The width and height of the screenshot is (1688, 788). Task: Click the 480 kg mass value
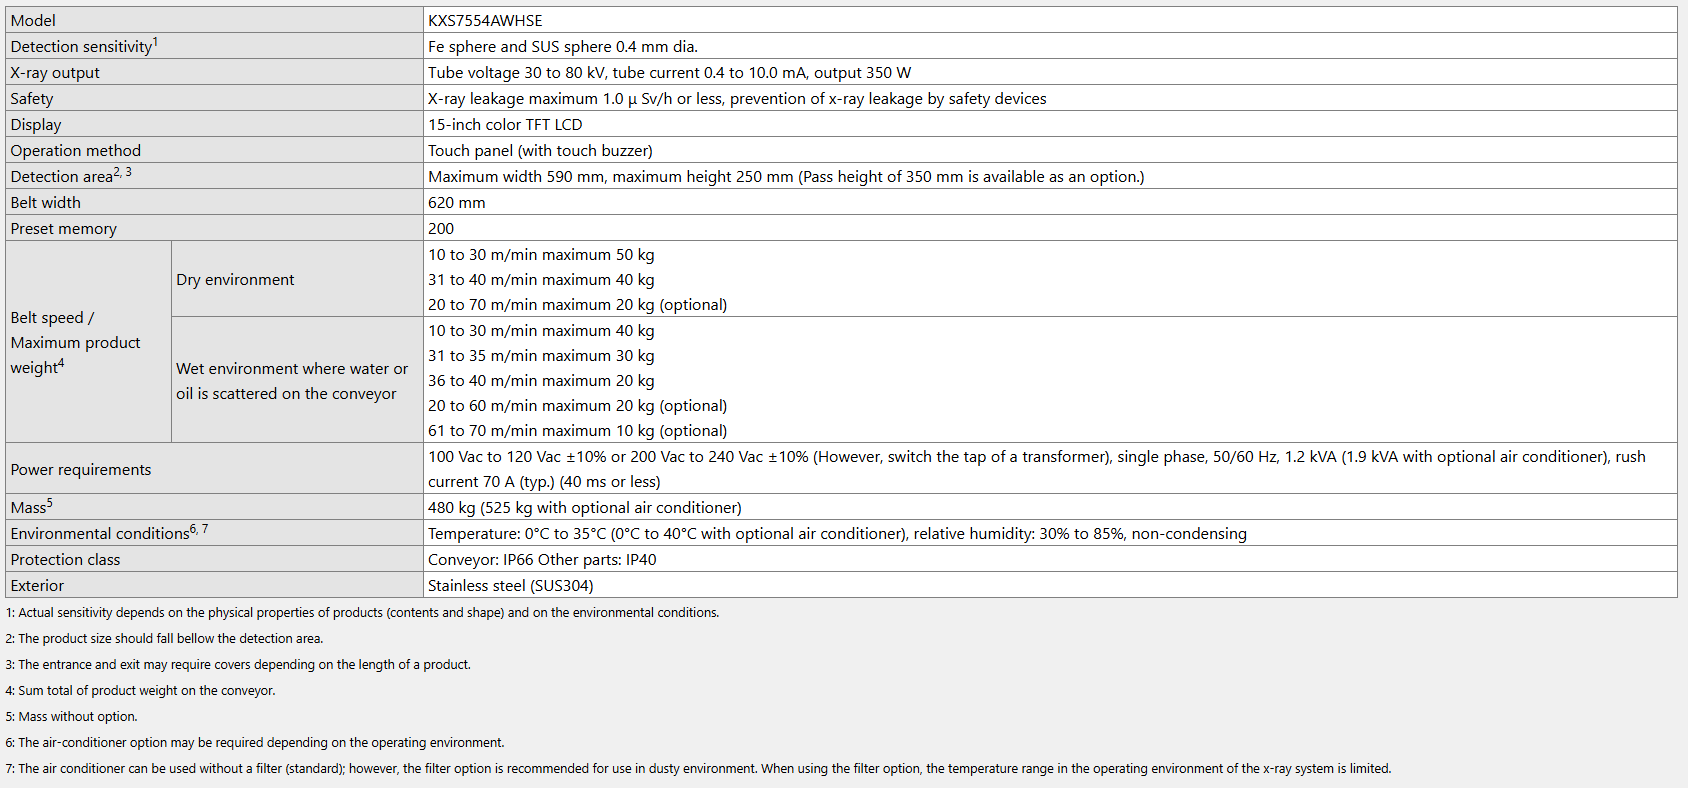pos(585,507)
